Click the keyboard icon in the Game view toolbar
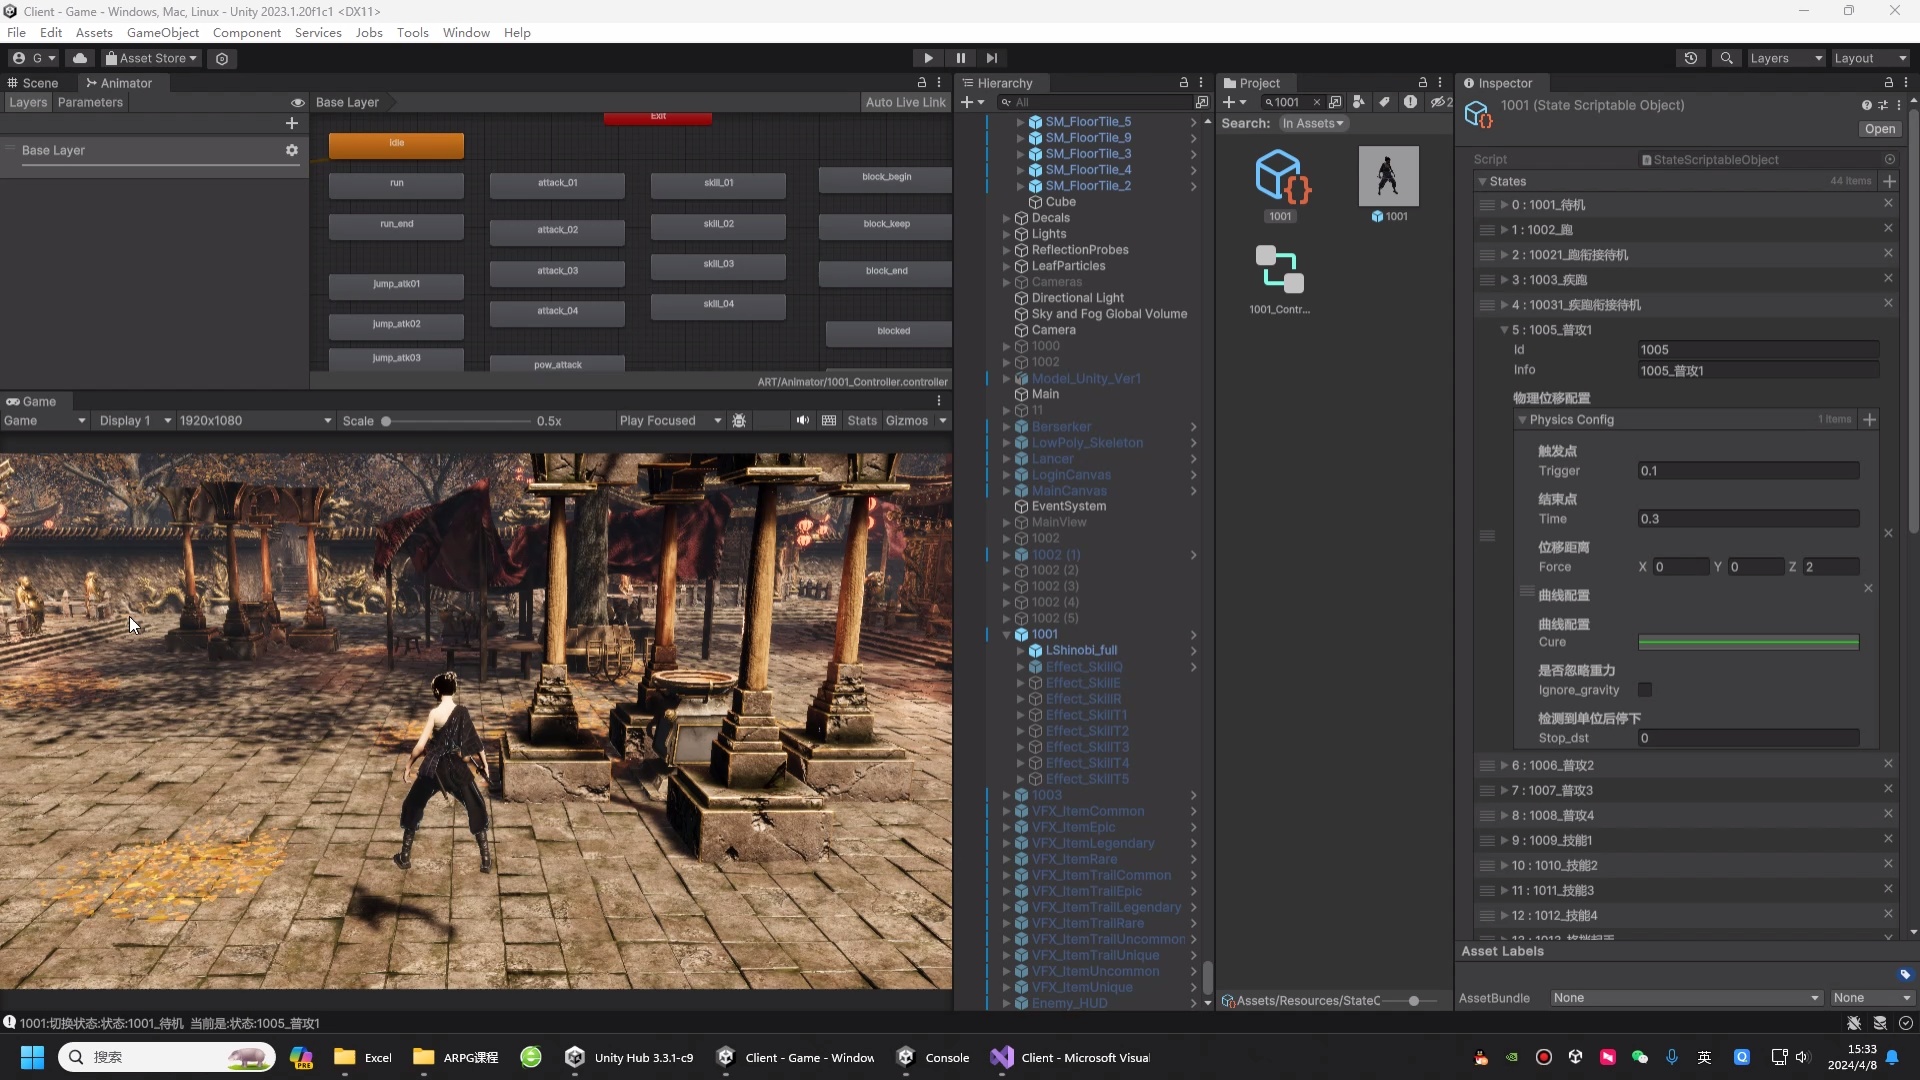 [829, 420]
